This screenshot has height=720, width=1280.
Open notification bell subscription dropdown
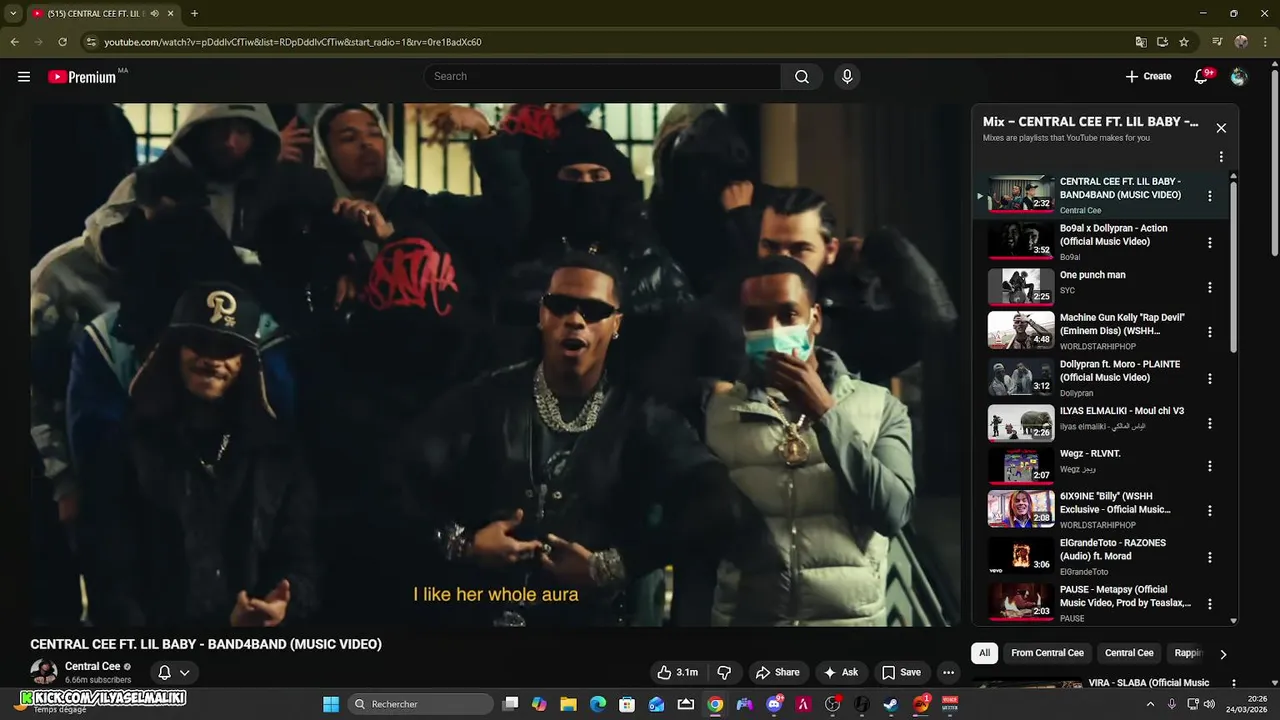coord(174,673)
